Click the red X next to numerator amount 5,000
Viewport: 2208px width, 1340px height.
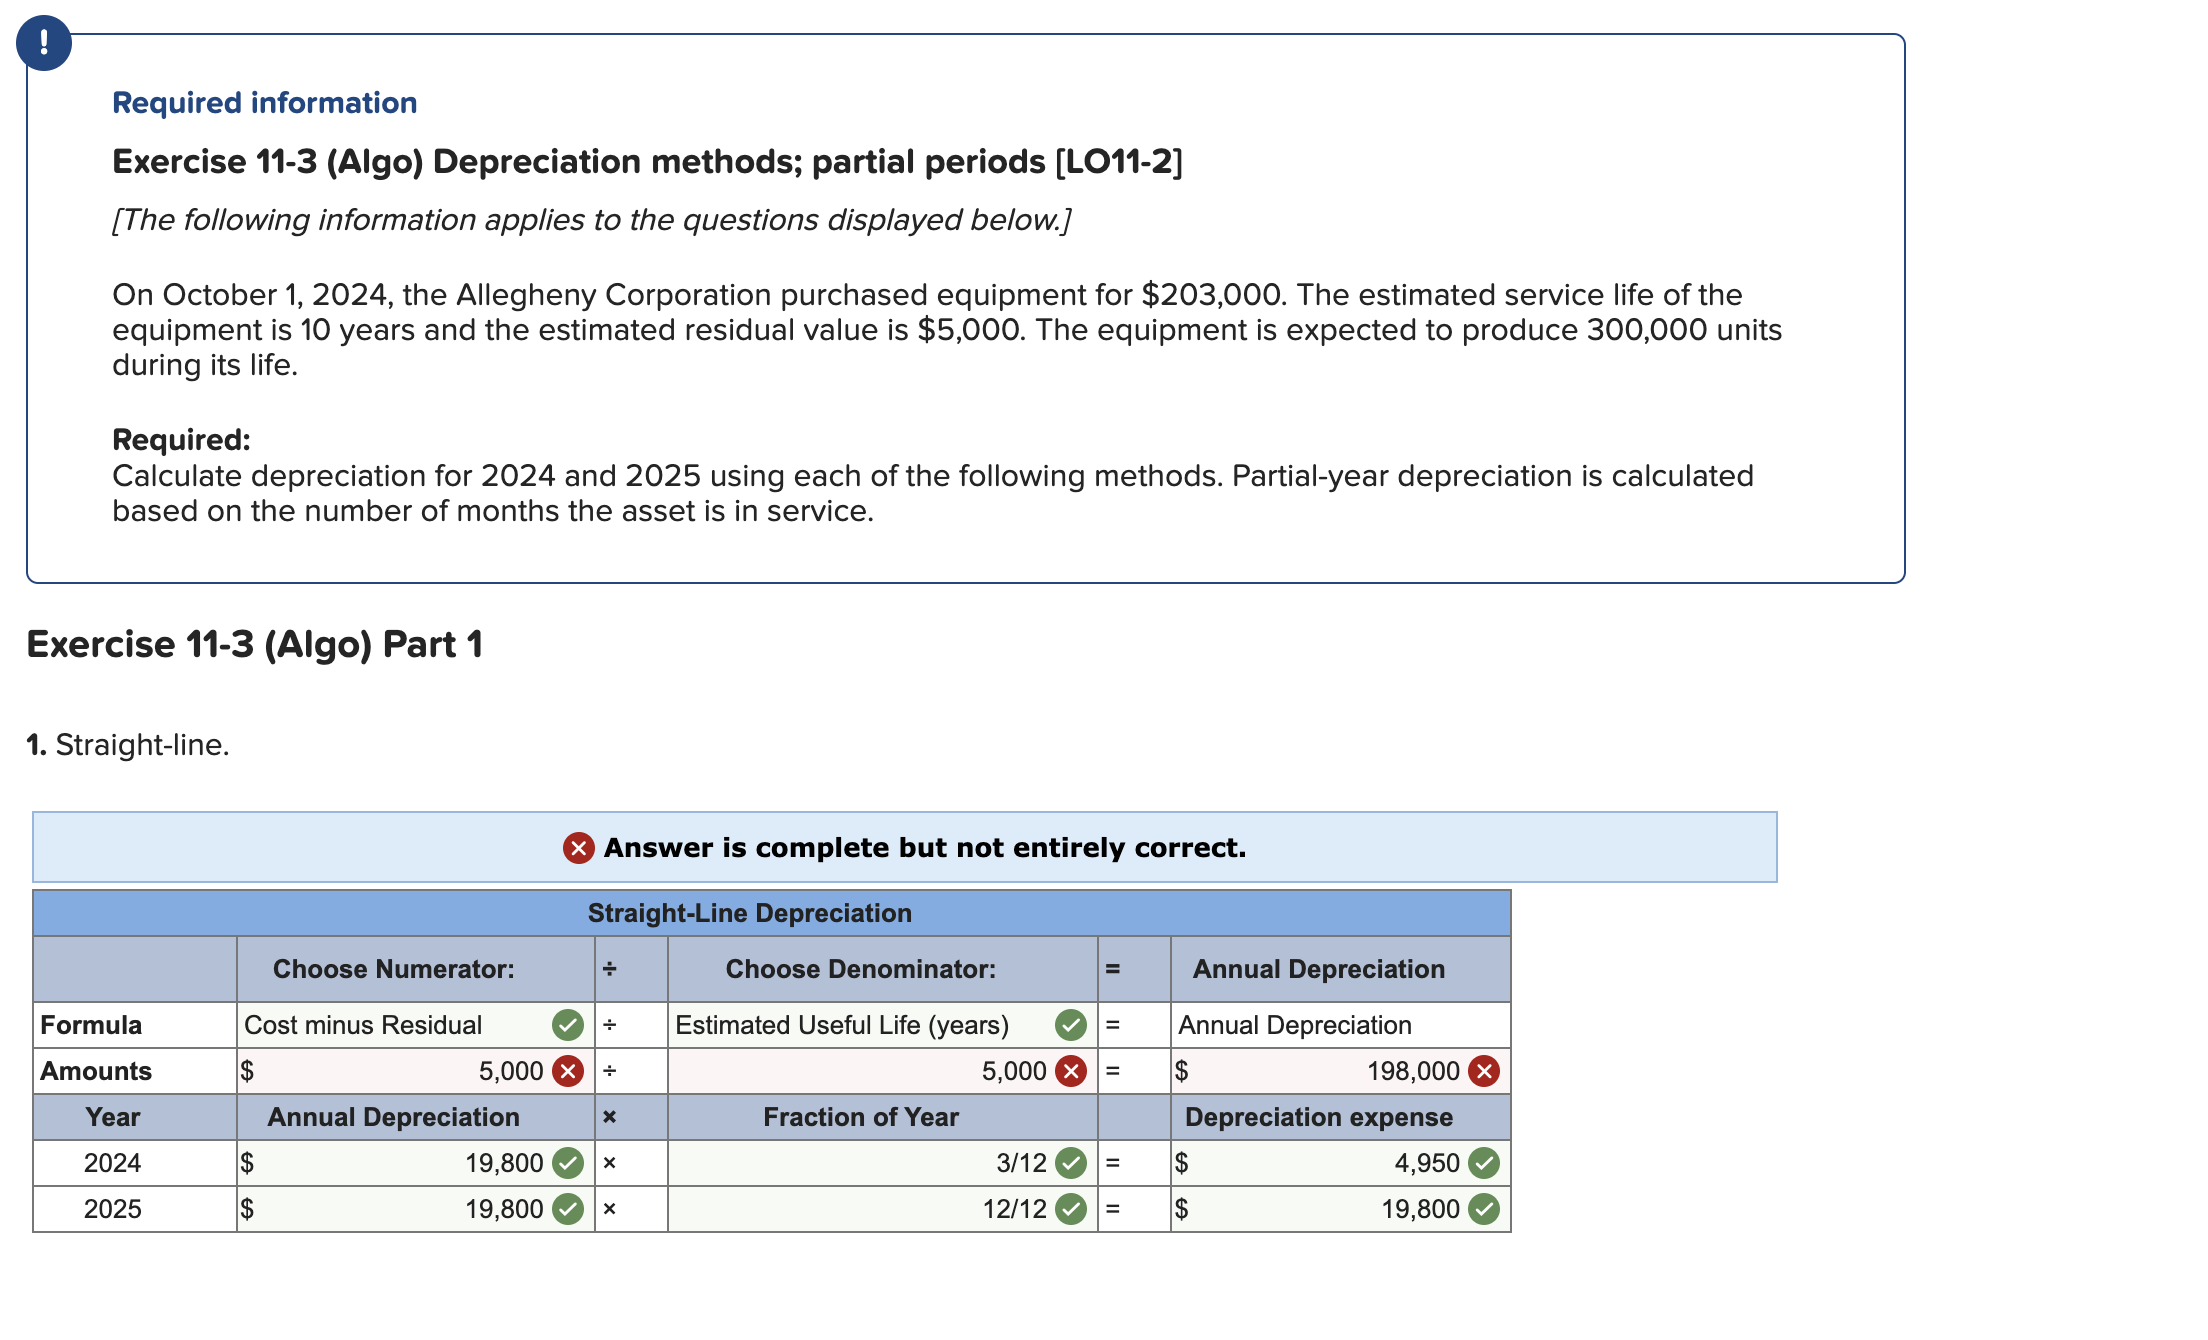tap(567, 1071)
